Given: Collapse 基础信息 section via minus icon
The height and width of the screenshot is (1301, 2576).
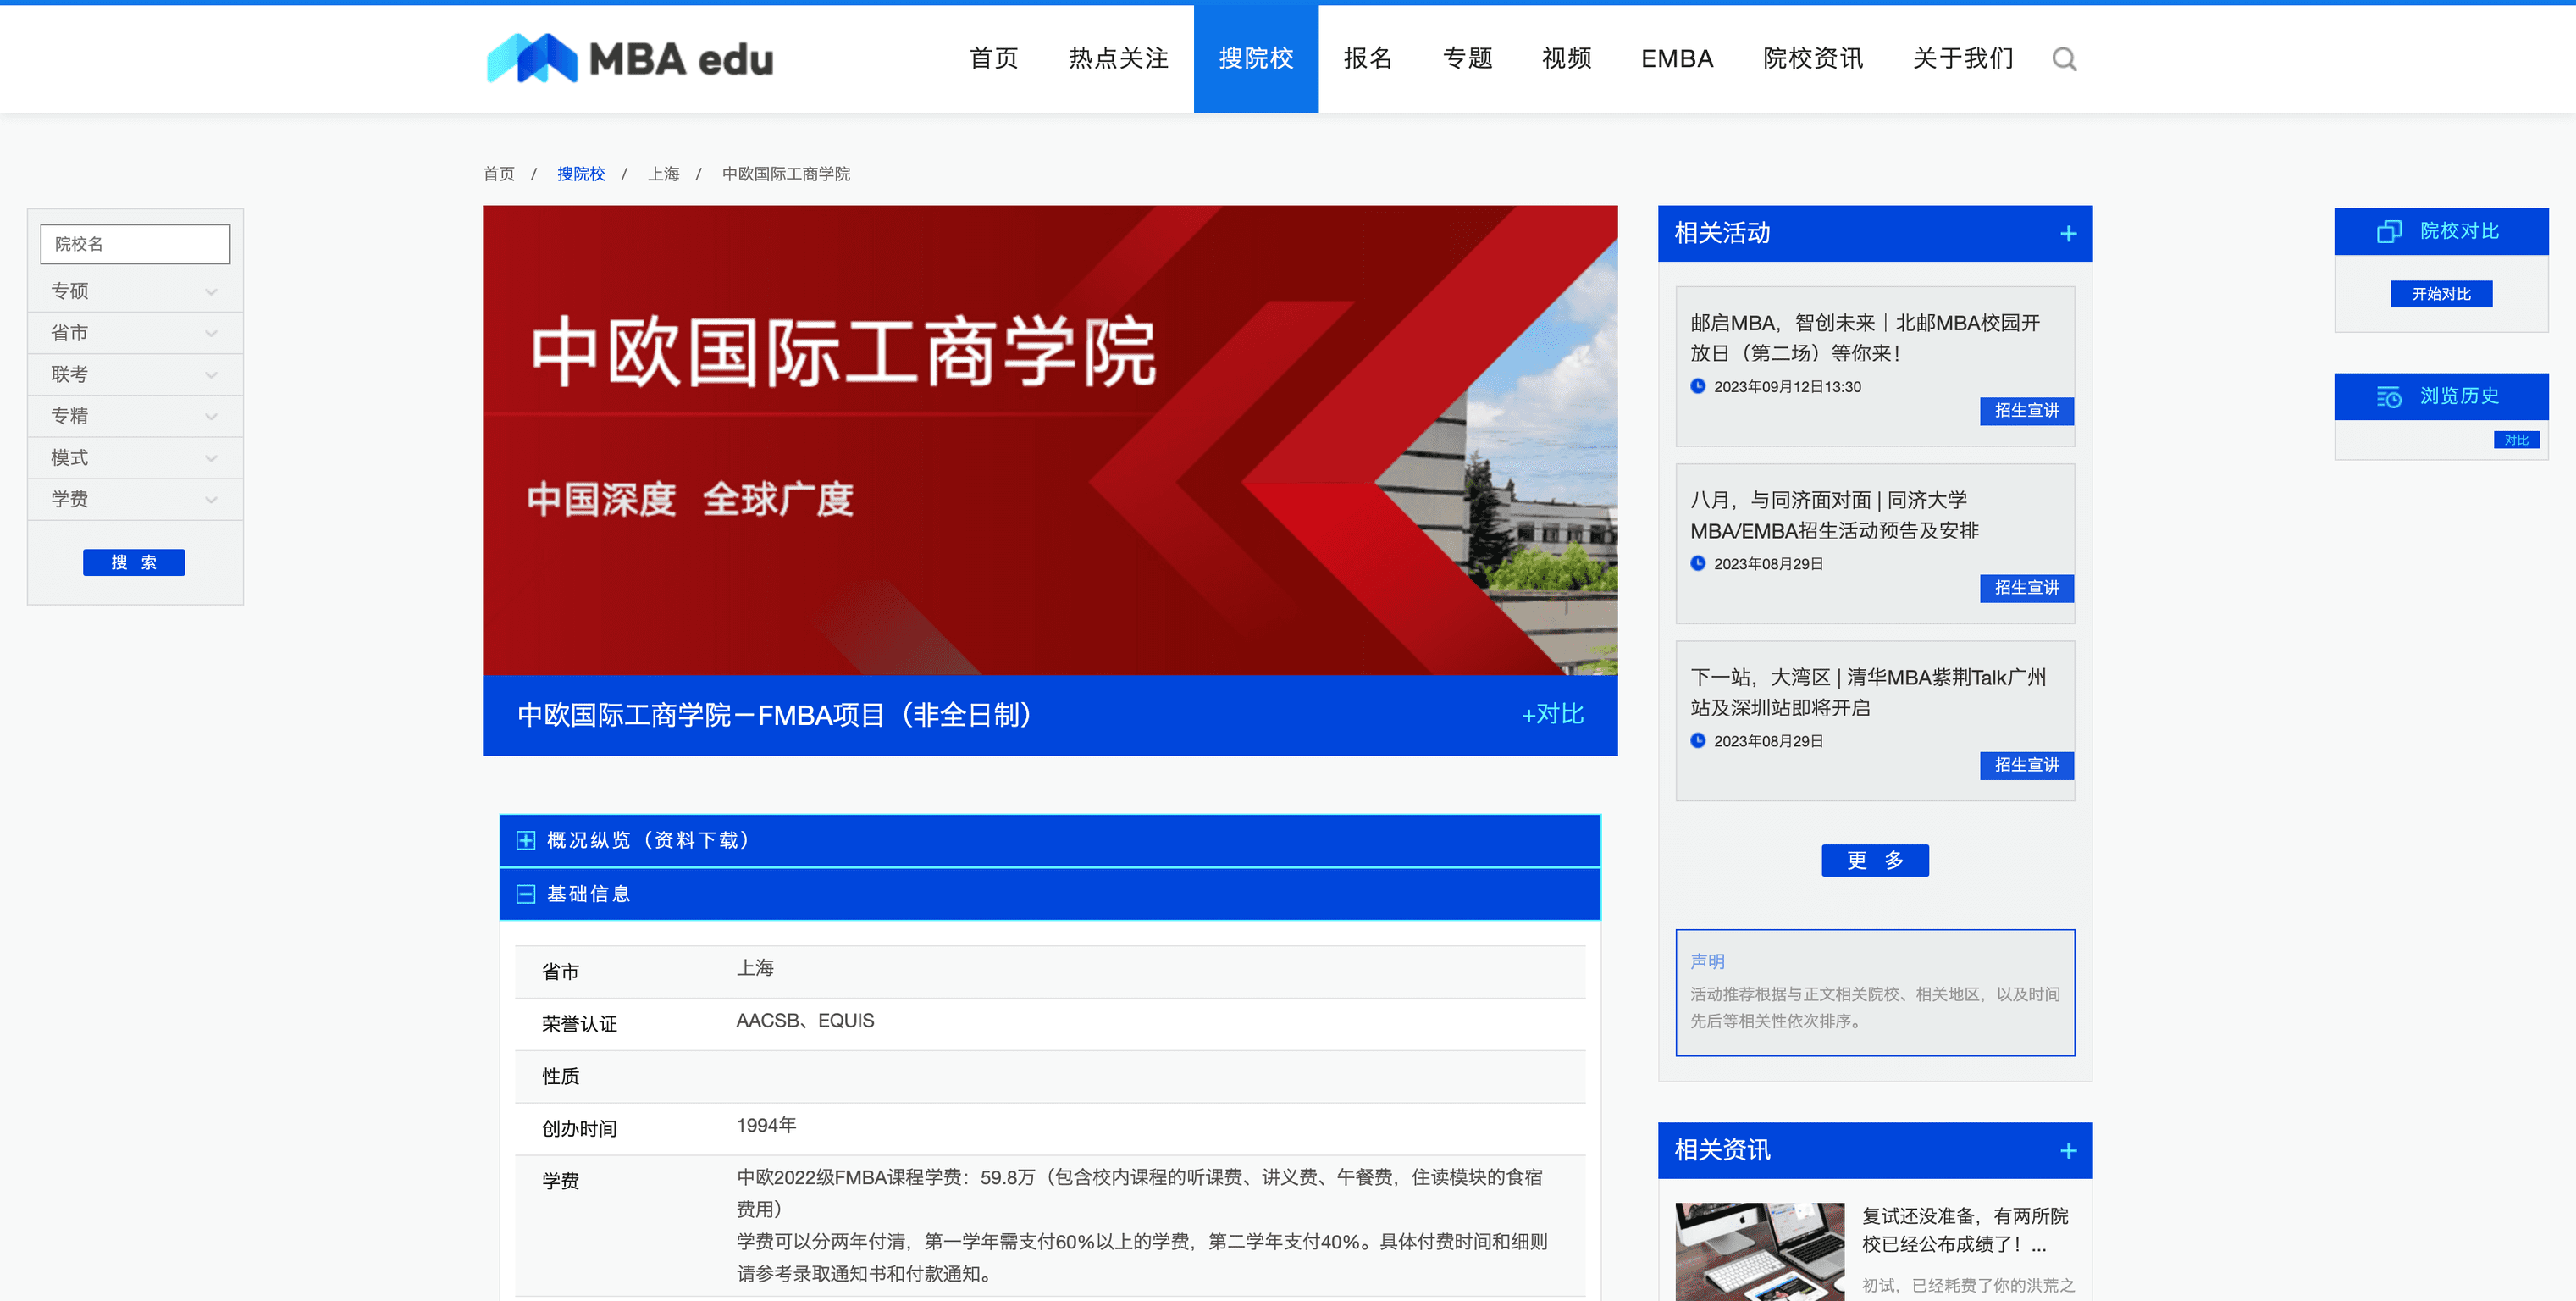Looking at the screenshot, I should (525, 894).
